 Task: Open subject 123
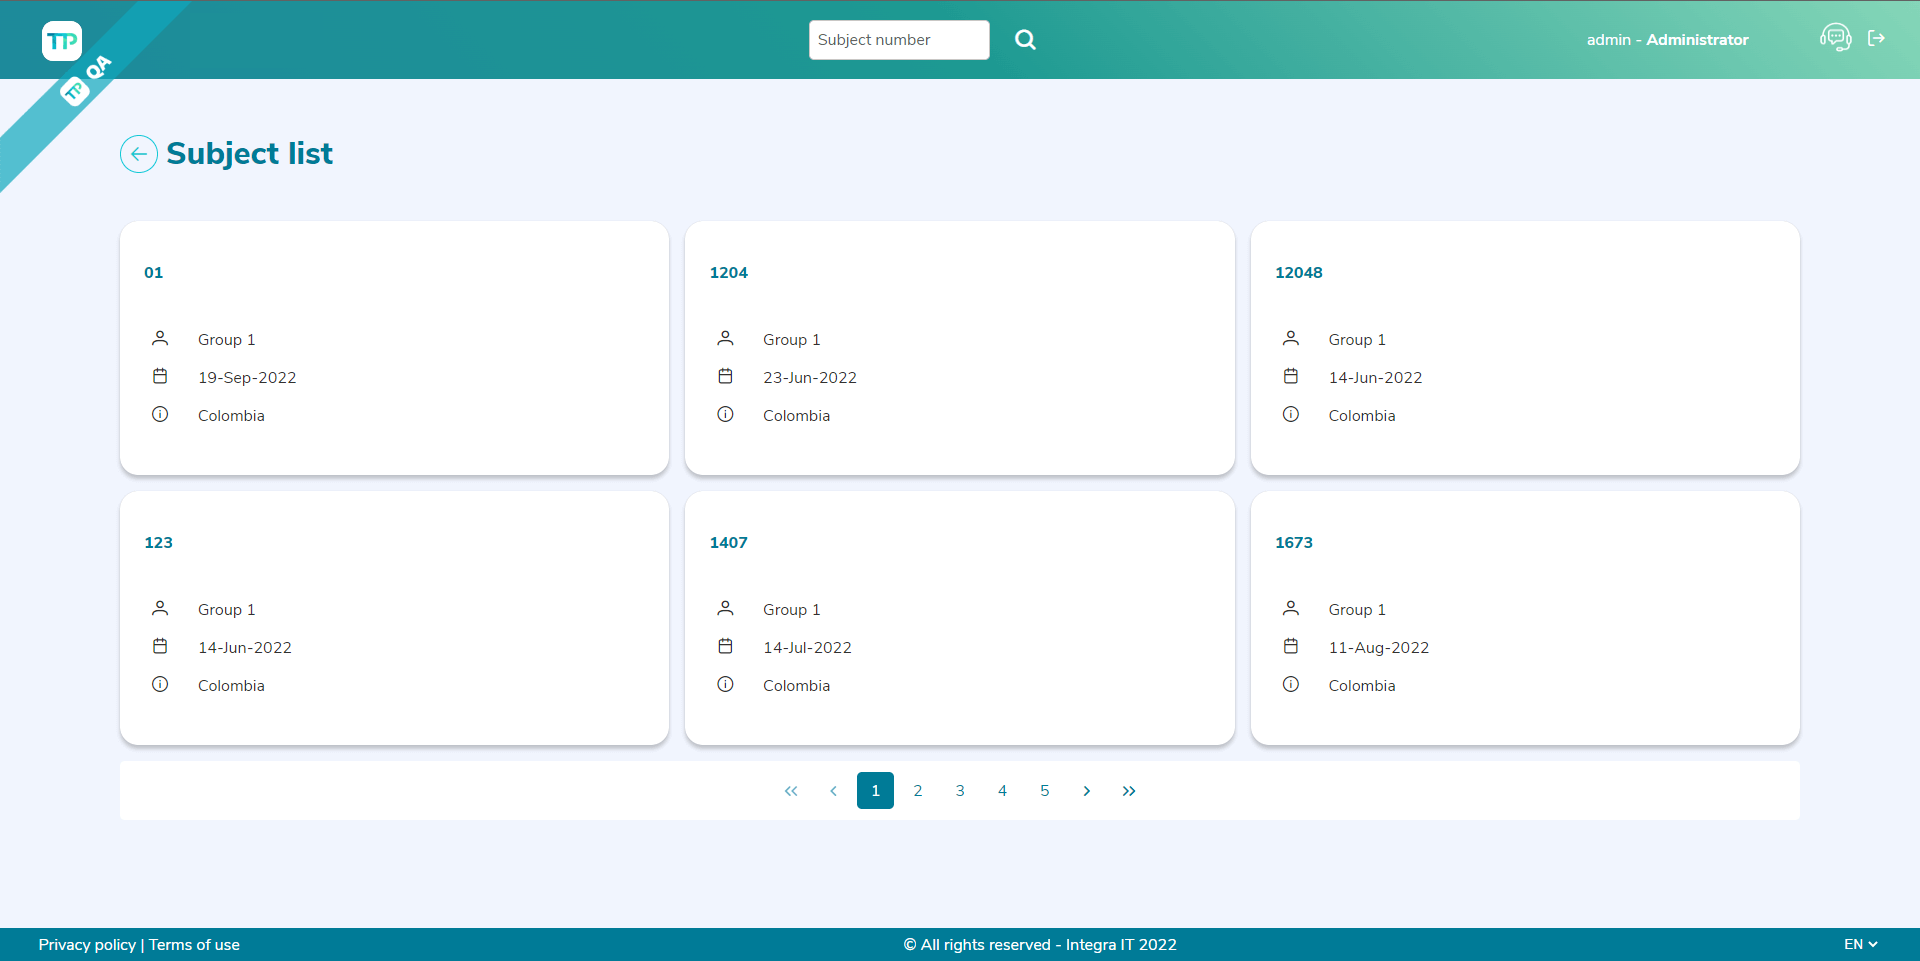(158, 542)
